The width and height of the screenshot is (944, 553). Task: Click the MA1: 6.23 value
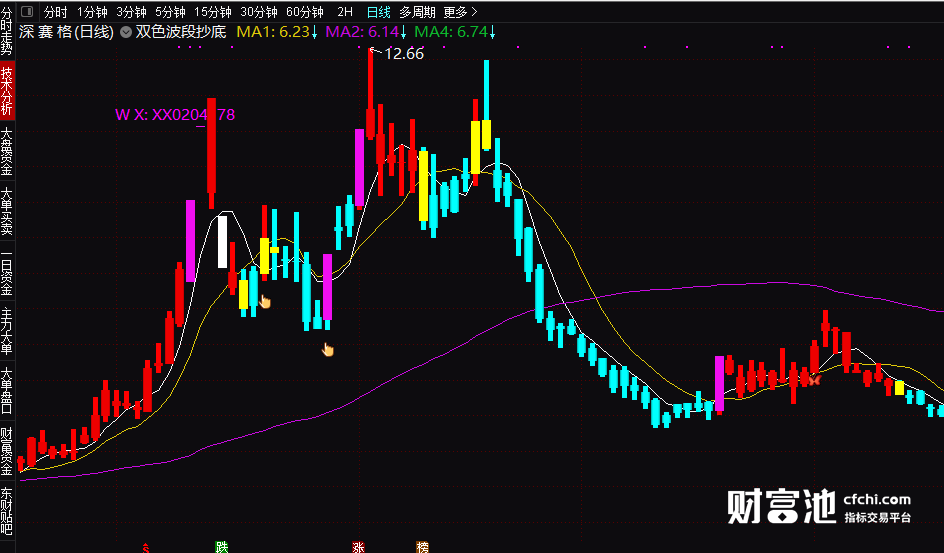277,32
